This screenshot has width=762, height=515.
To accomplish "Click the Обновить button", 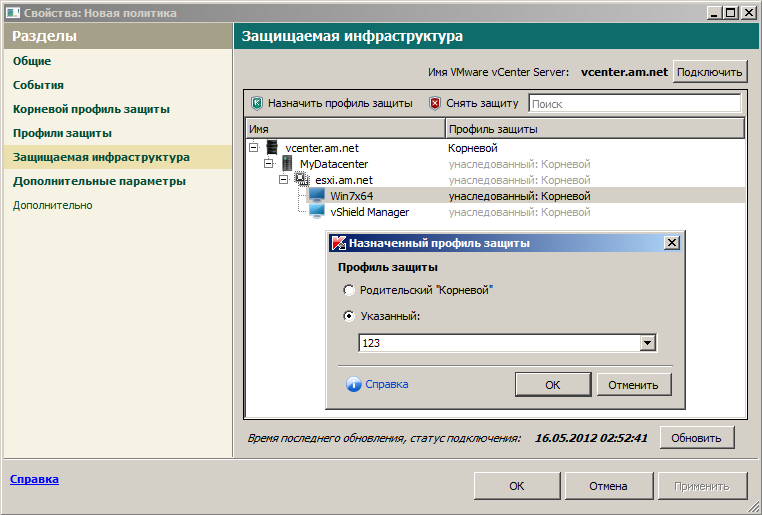I will pyautogui.click(x=696, y=438).
